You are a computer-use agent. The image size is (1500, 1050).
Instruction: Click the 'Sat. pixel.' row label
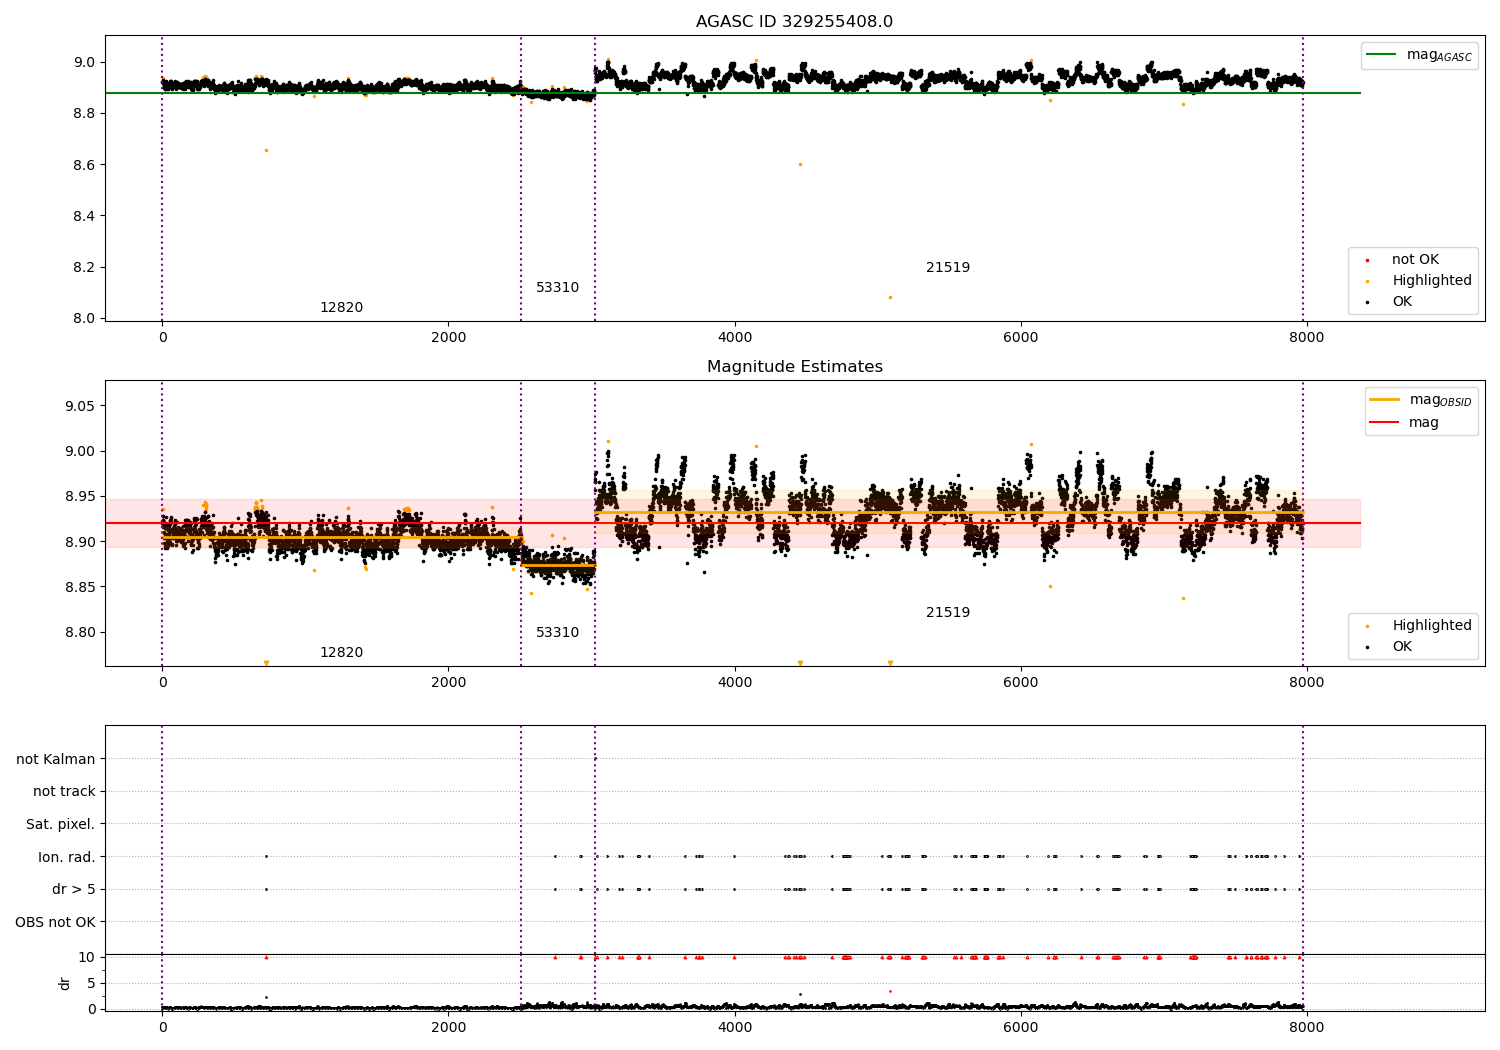click(61, 825)
